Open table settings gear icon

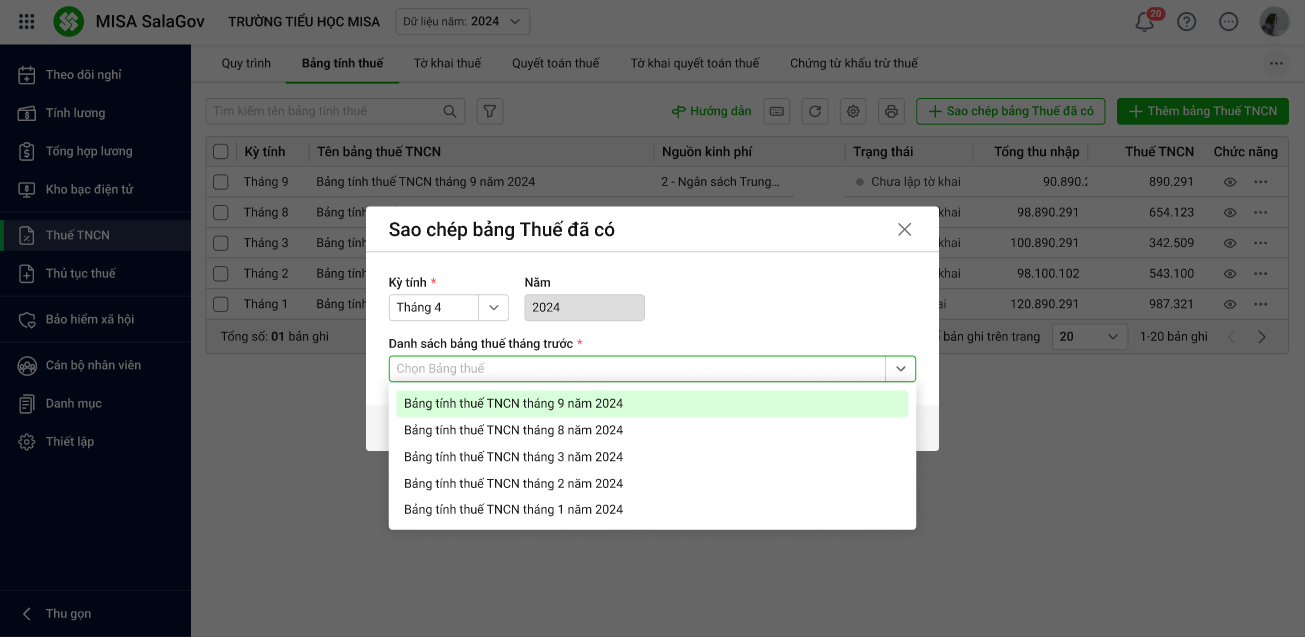click(853, 111)
